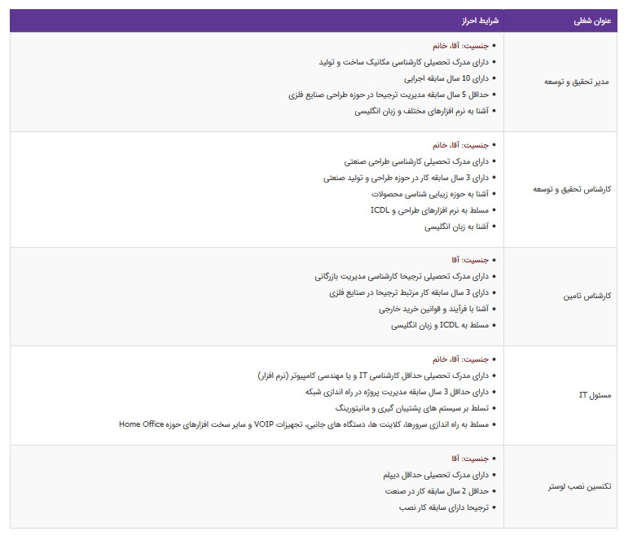The height and width of the screenshot is (557, 634).
Task: Click 'آشنا به زبان انگلیسی' line
Action: tap(456, 227)
